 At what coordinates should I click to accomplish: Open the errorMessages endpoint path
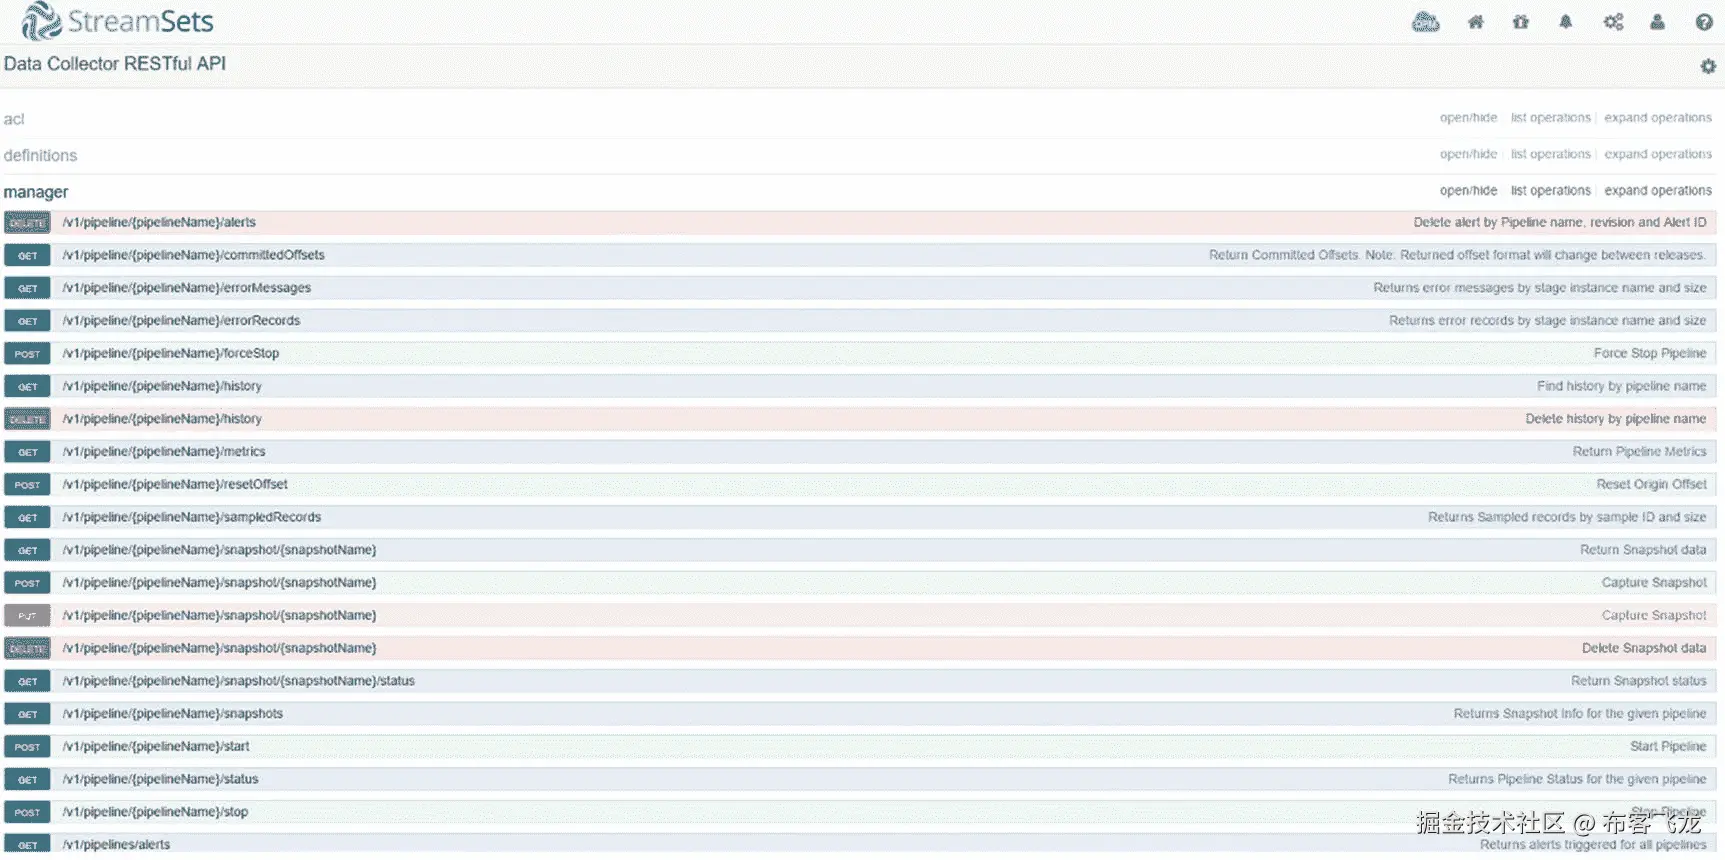point(186,288)
